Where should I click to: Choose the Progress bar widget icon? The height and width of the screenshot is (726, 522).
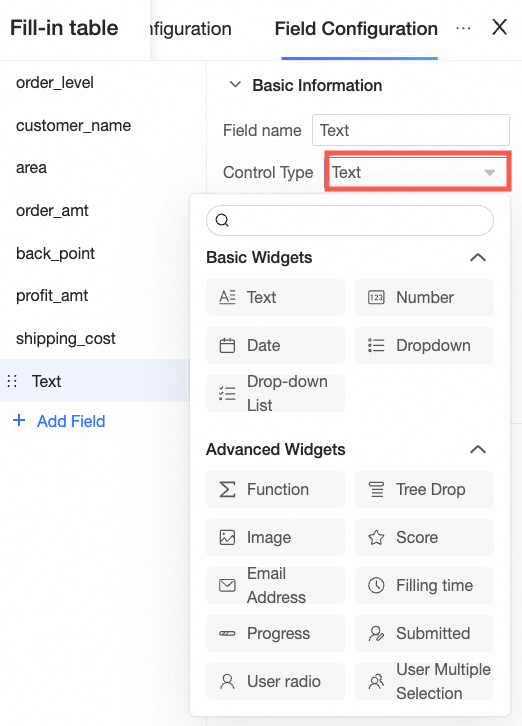pyautogui.click(x=227, y=633)
